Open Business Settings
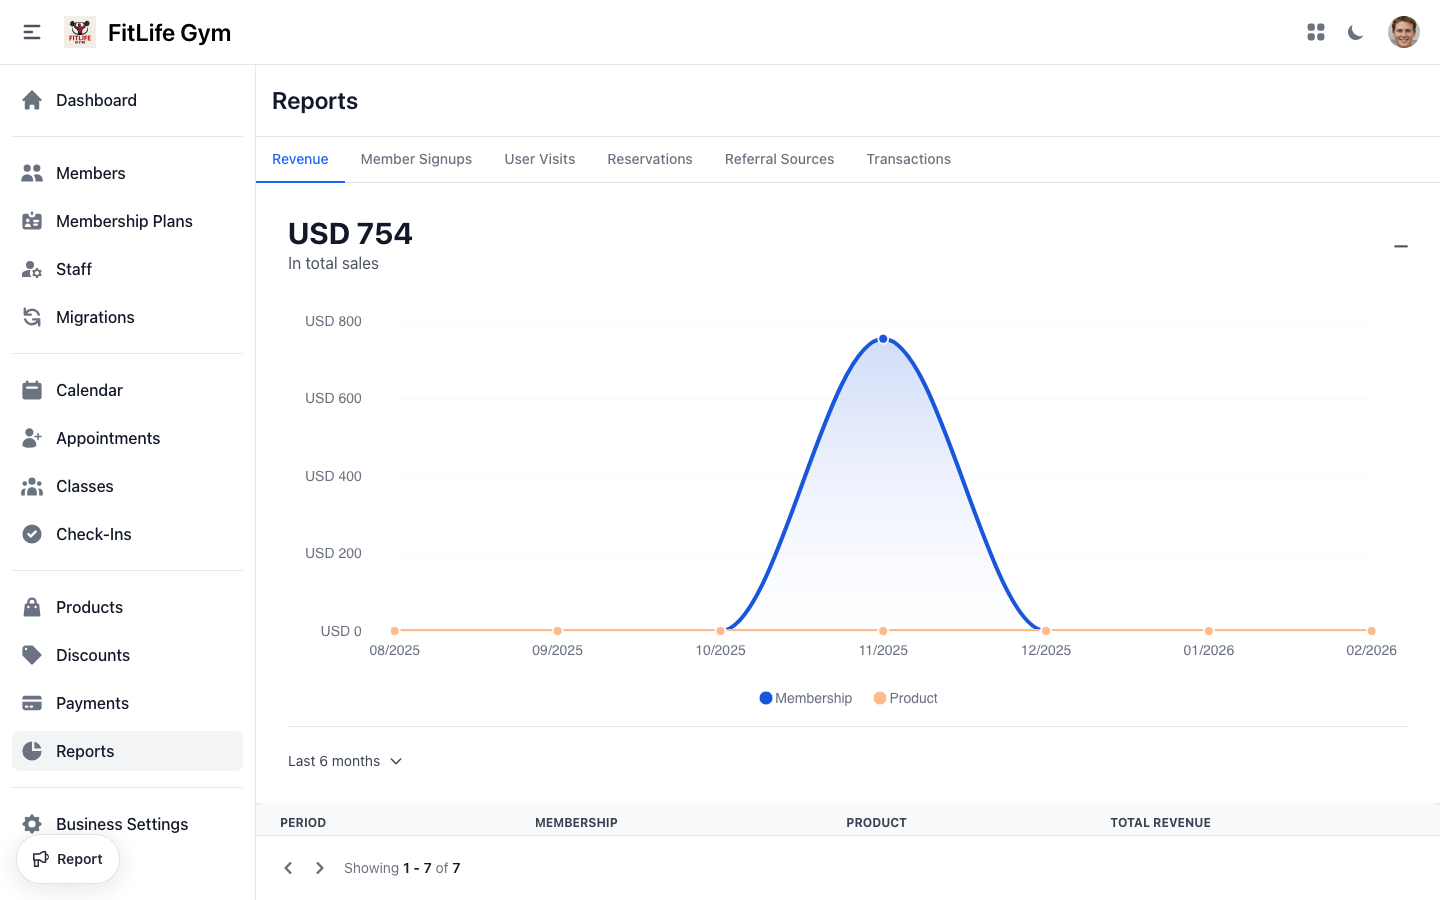Viewport: 1440px width, 900px height. pos(121,824)
